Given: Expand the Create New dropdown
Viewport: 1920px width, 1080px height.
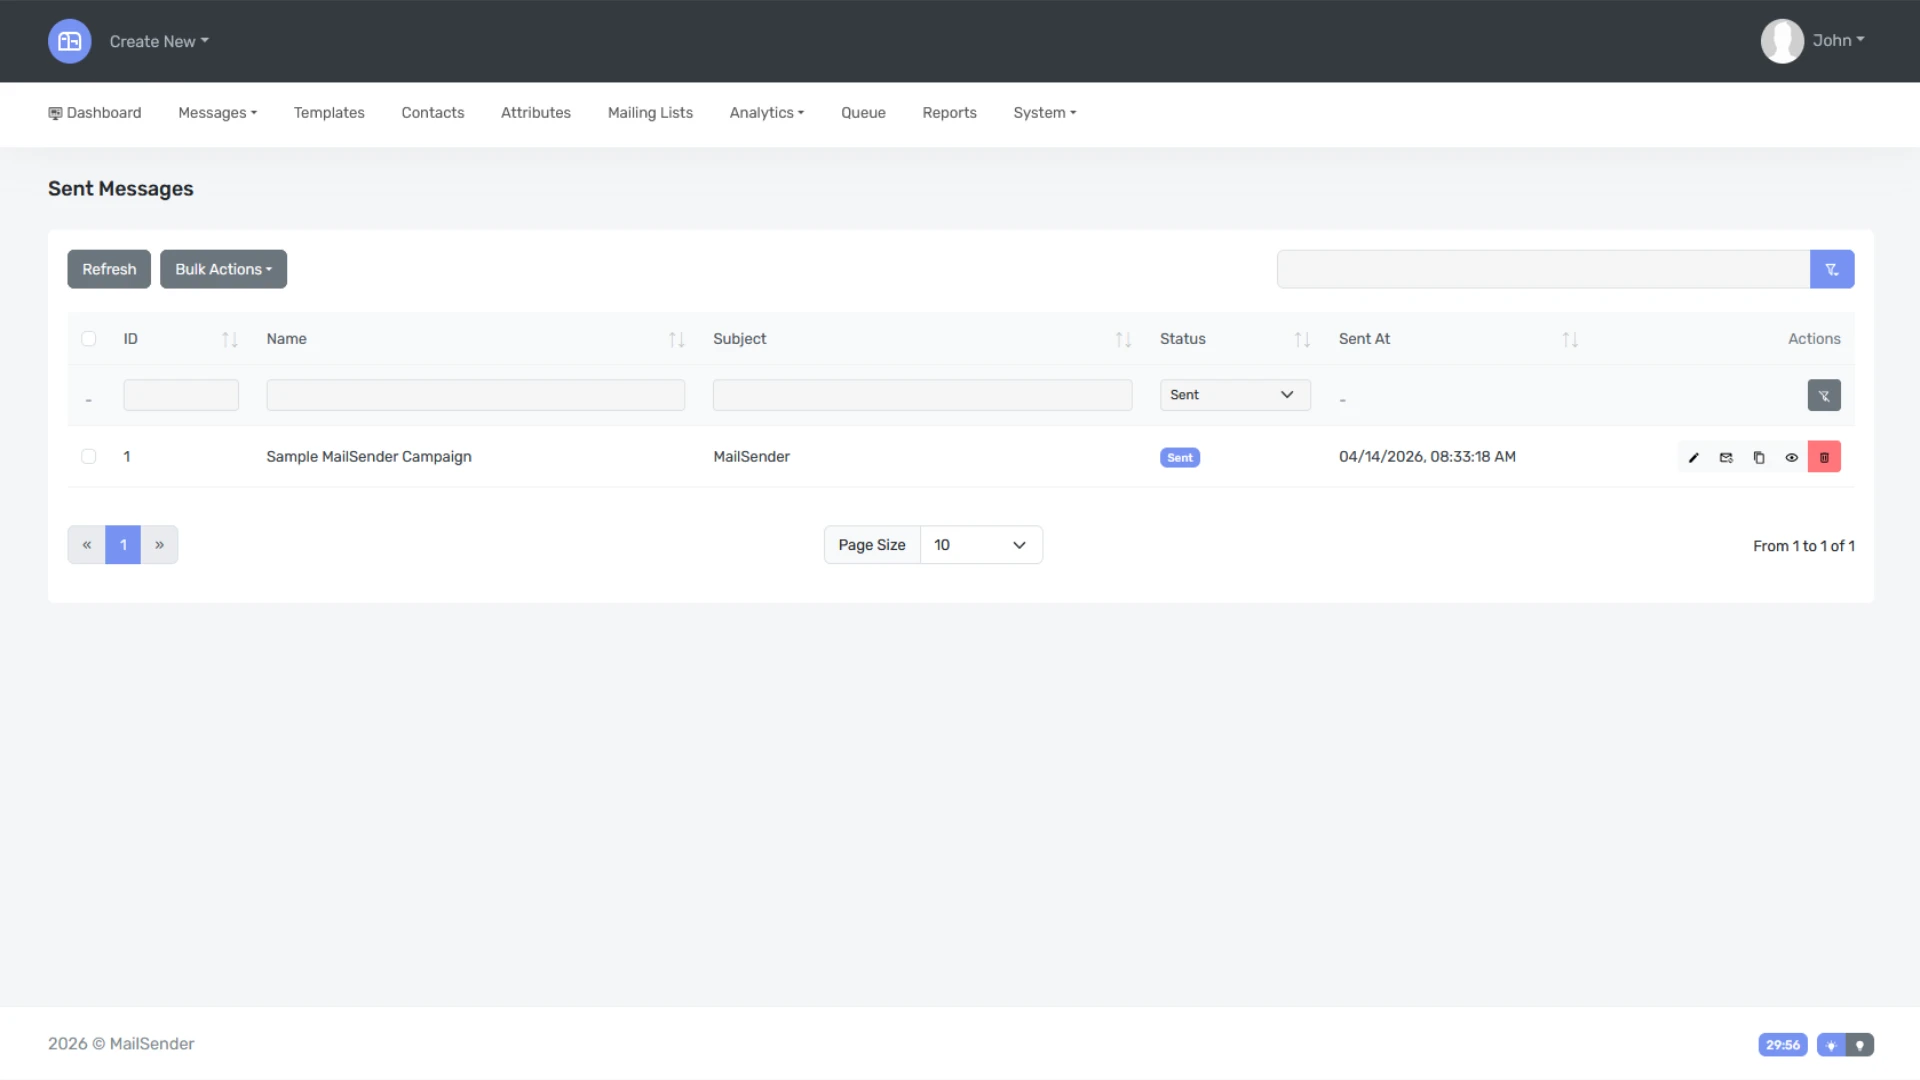Looking at the screenshot, I should point(159,41).
